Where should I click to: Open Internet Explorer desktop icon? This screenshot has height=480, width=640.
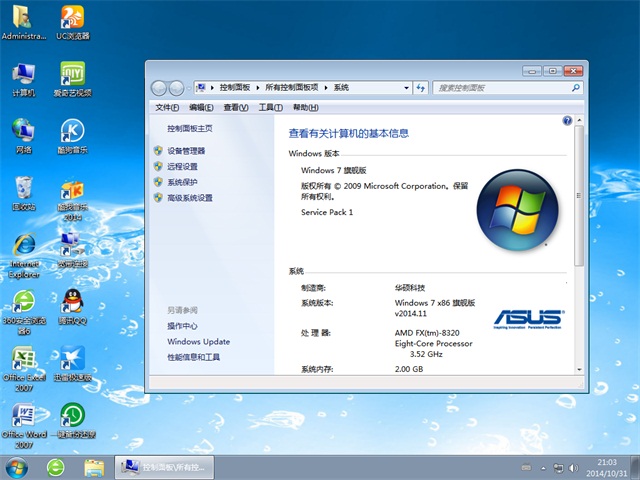click(24, 246)
